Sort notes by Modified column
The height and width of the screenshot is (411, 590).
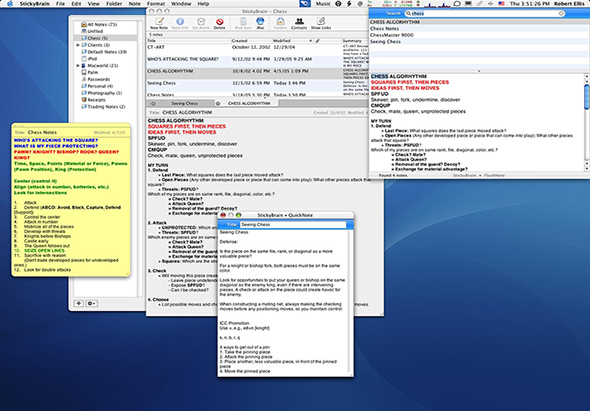pos(292,41)
